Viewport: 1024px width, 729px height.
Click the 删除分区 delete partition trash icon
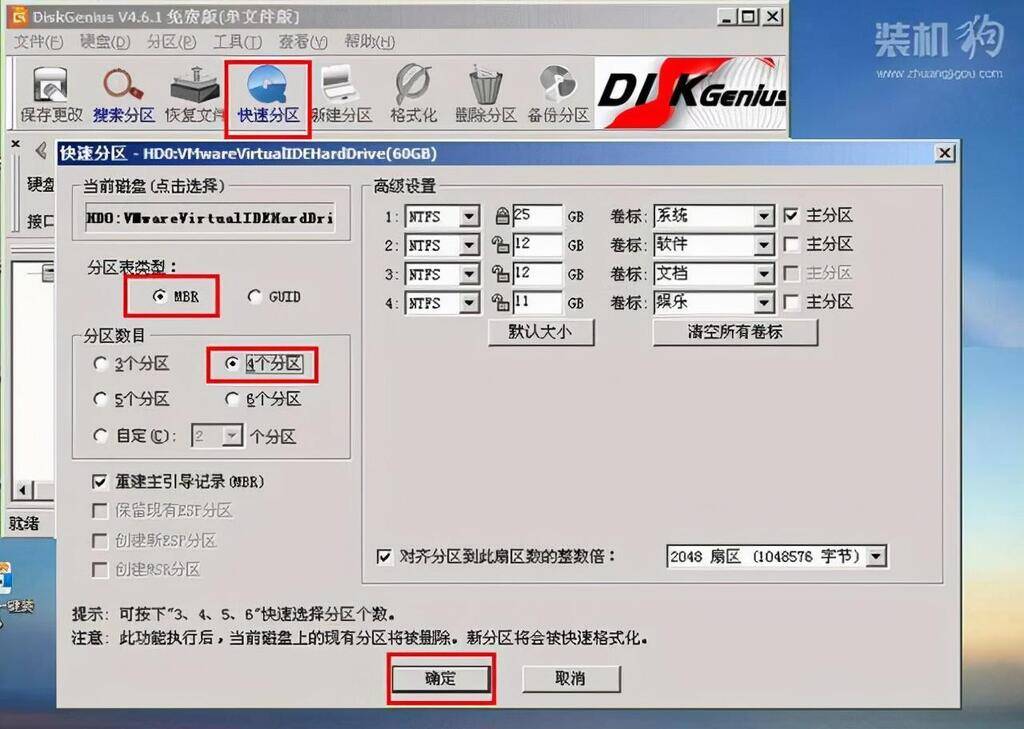point(485,95)
